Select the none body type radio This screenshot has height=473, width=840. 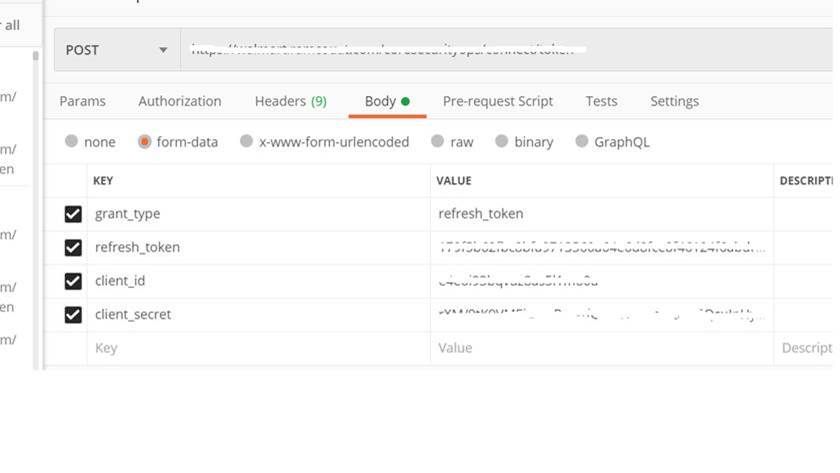71,142
